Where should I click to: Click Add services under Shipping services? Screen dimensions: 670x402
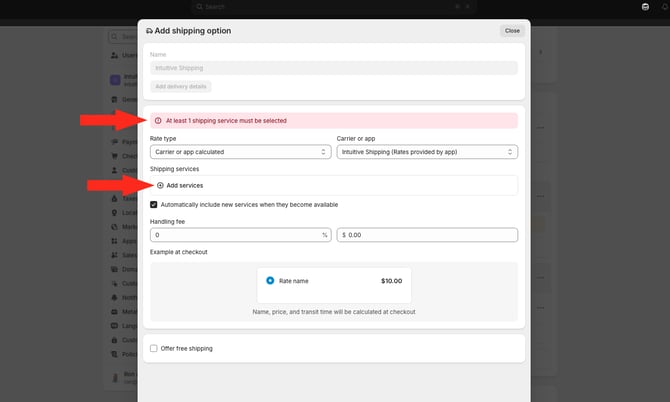(x=185, y=185)
